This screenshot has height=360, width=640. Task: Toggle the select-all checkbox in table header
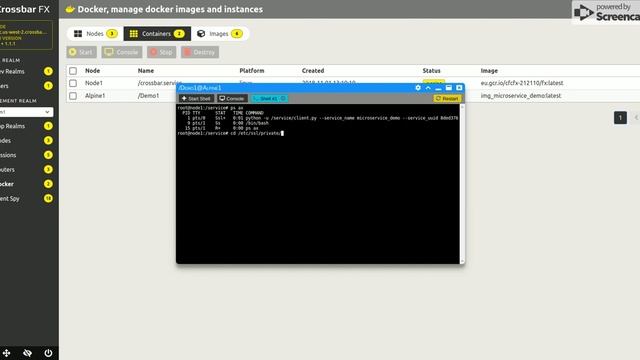point(73,71)
